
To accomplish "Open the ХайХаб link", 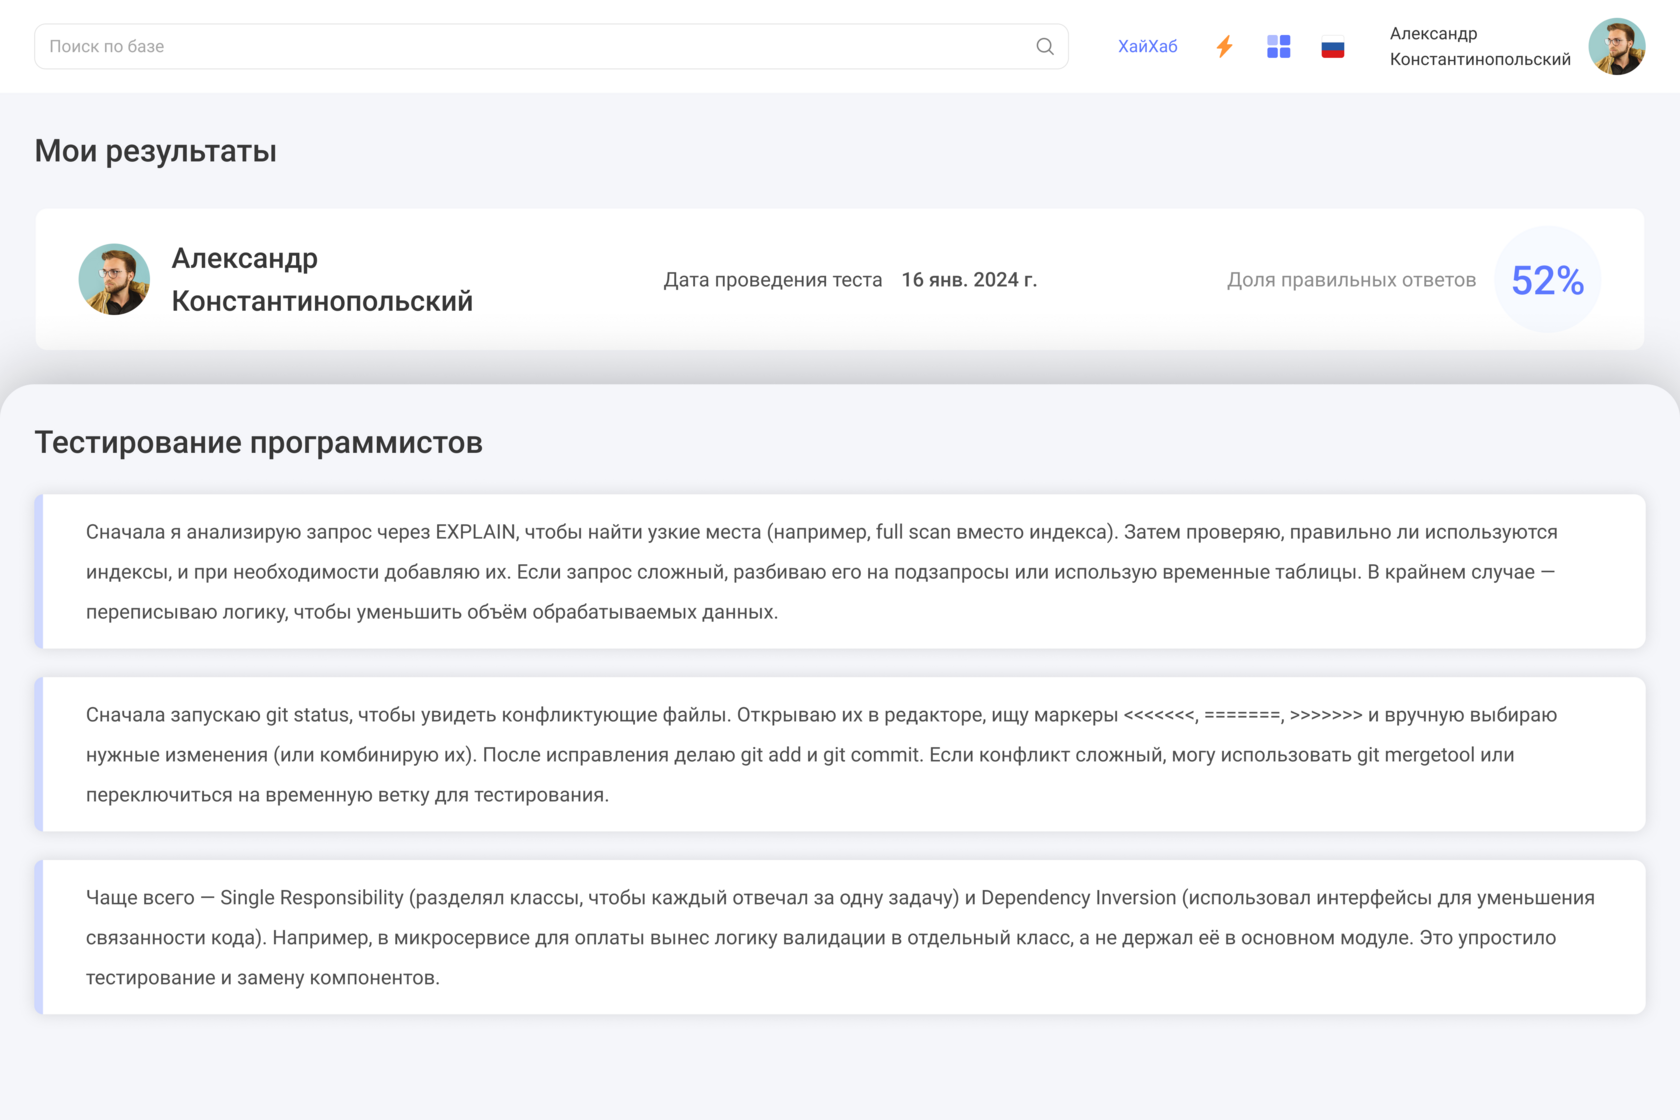I will point(1147,46).
